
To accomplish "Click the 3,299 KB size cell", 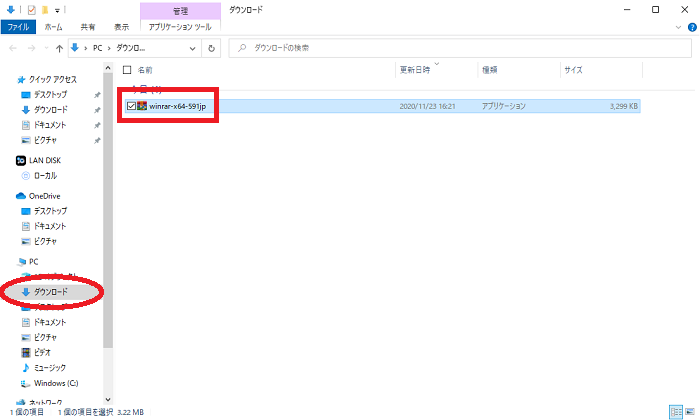I will click(624, 106).
